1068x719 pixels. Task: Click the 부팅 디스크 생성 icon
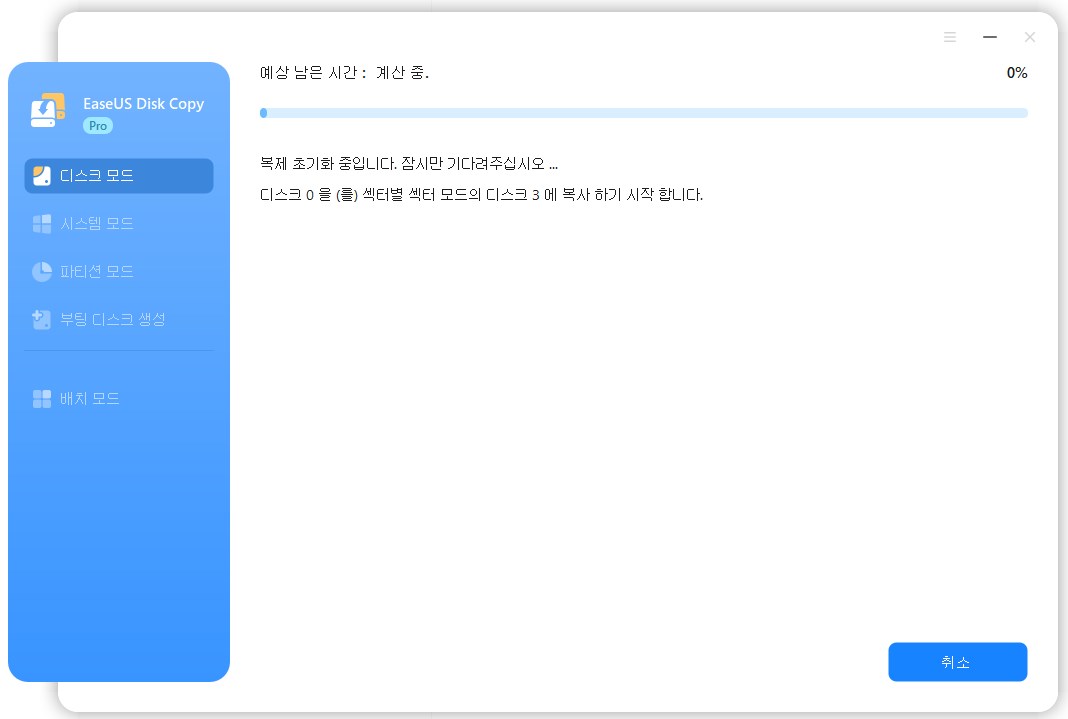[42, 319]
